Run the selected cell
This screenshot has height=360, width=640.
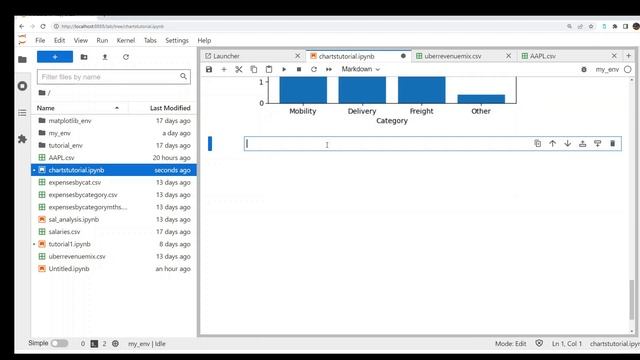[284, 69]
